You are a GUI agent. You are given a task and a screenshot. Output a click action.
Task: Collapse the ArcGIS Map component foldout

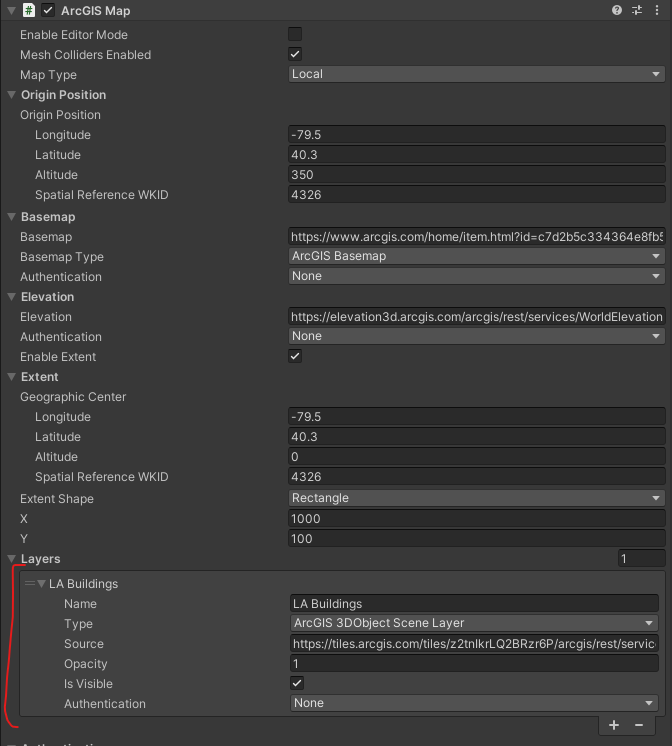[12, 10]
